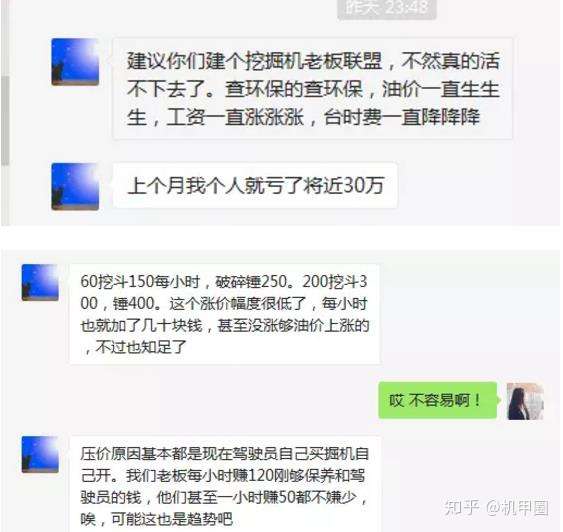Select the '60挖斗150每小时' price message bubble
This screenshot has height=532, width=563.
[225, 314]
